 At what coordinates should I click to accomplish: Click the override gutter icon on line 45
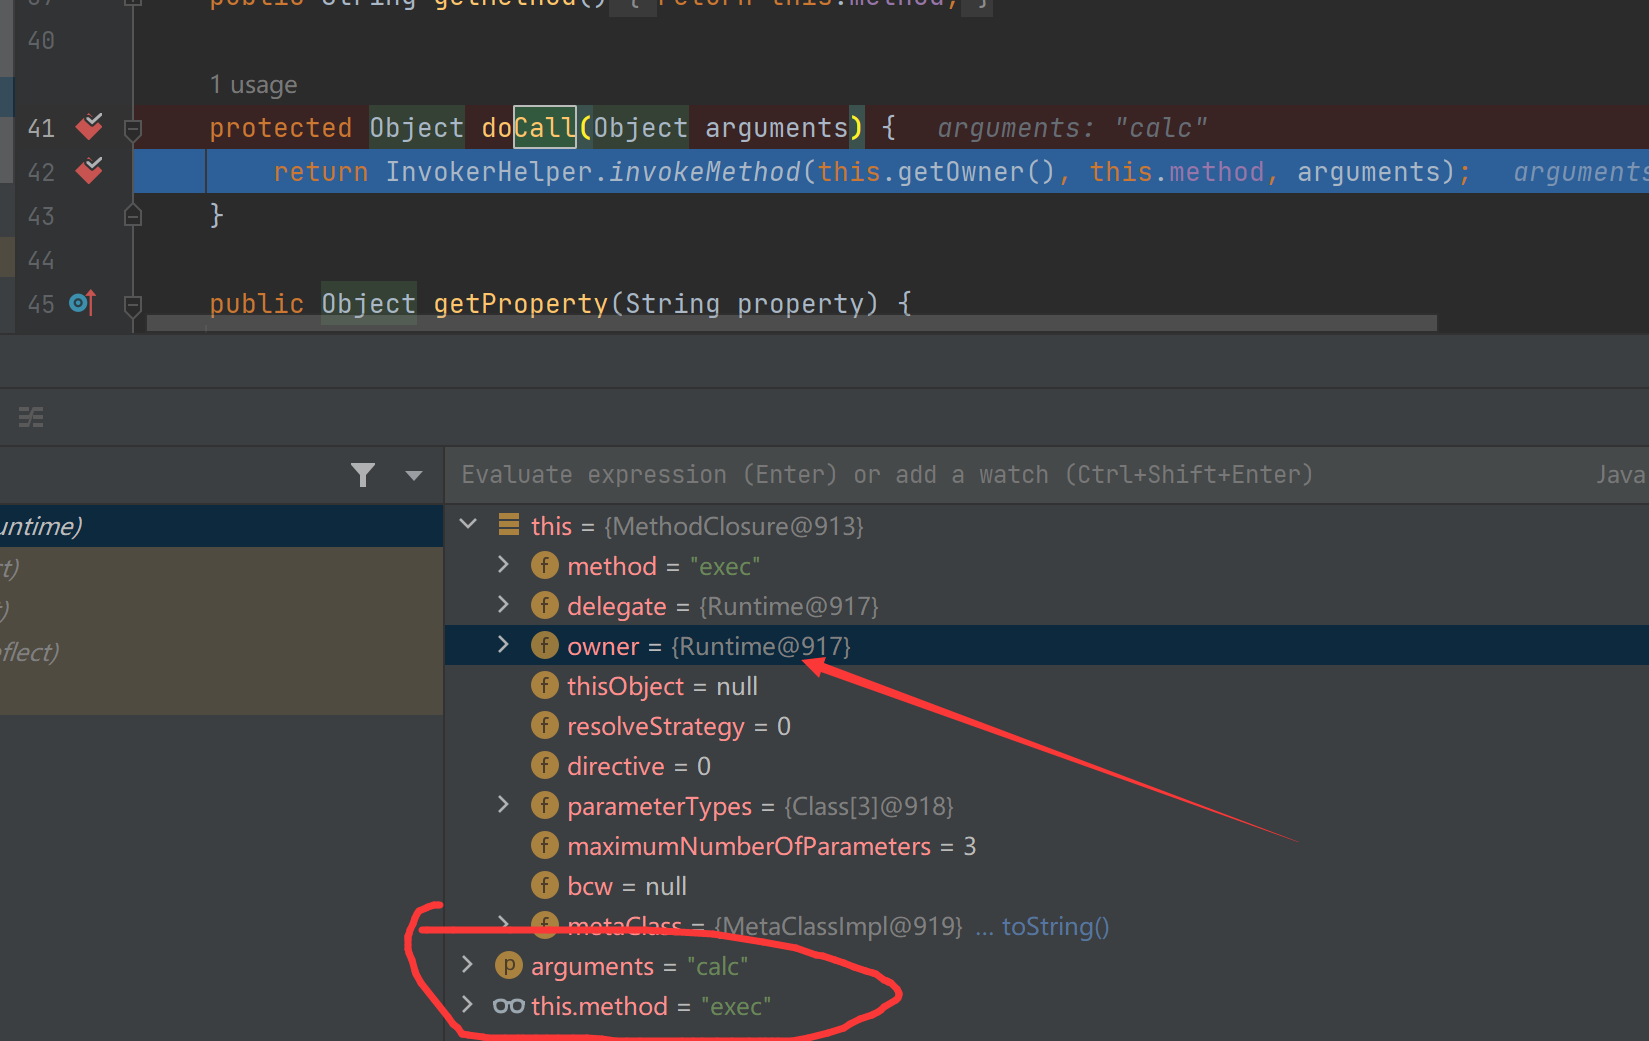(x=82, y=302)
